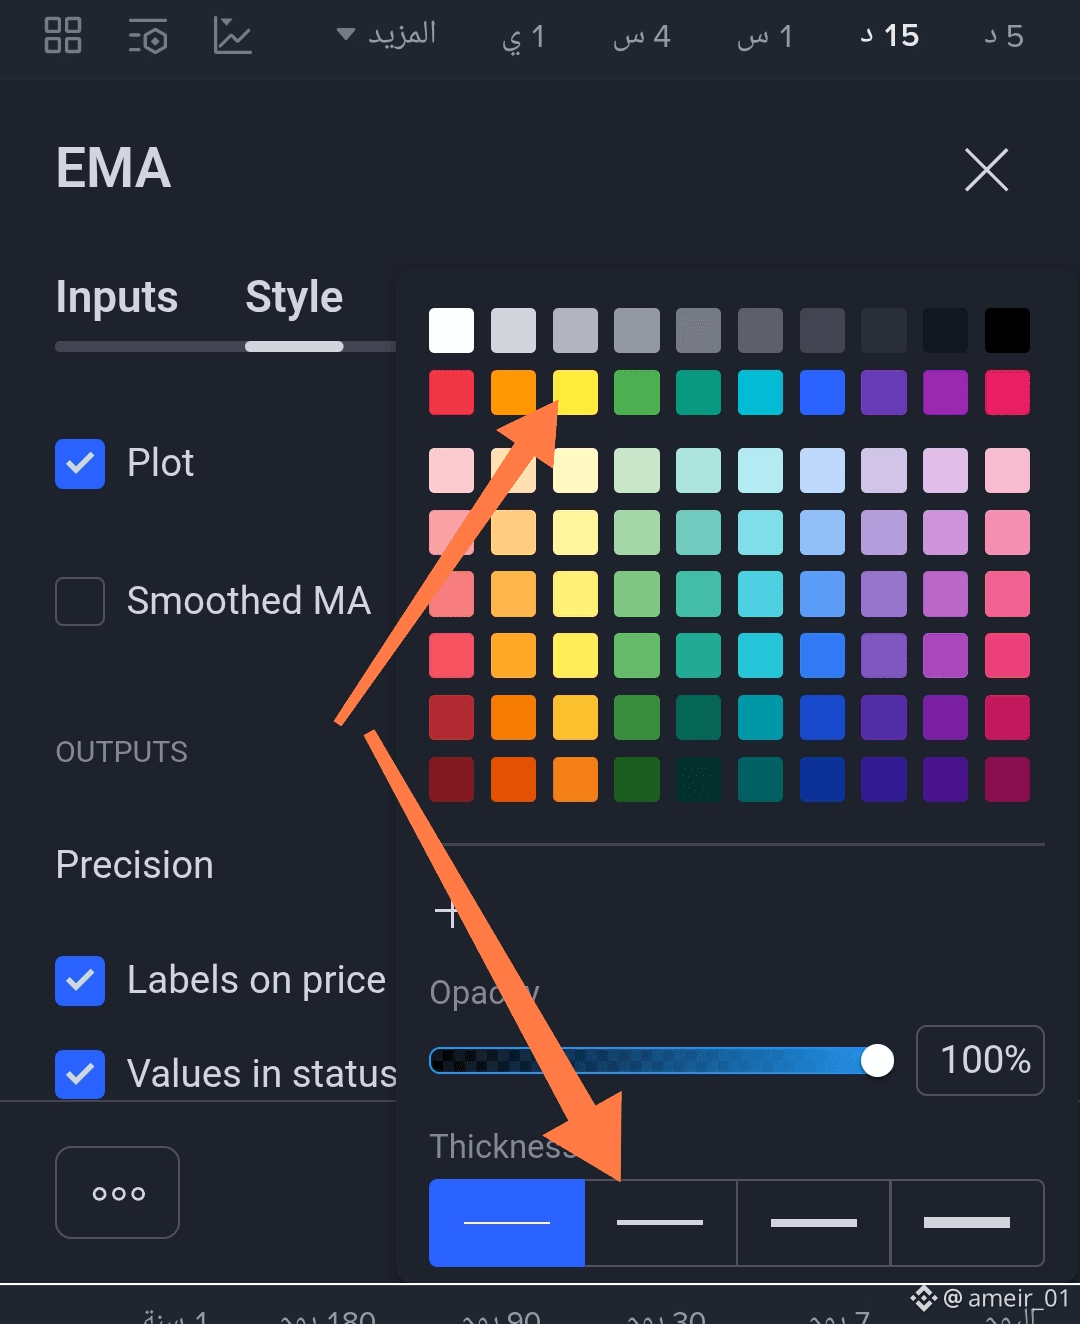The image size is (1080, 1324).
Task: Pick the bright yellow color swatch
Action: (x=576, y=393)
